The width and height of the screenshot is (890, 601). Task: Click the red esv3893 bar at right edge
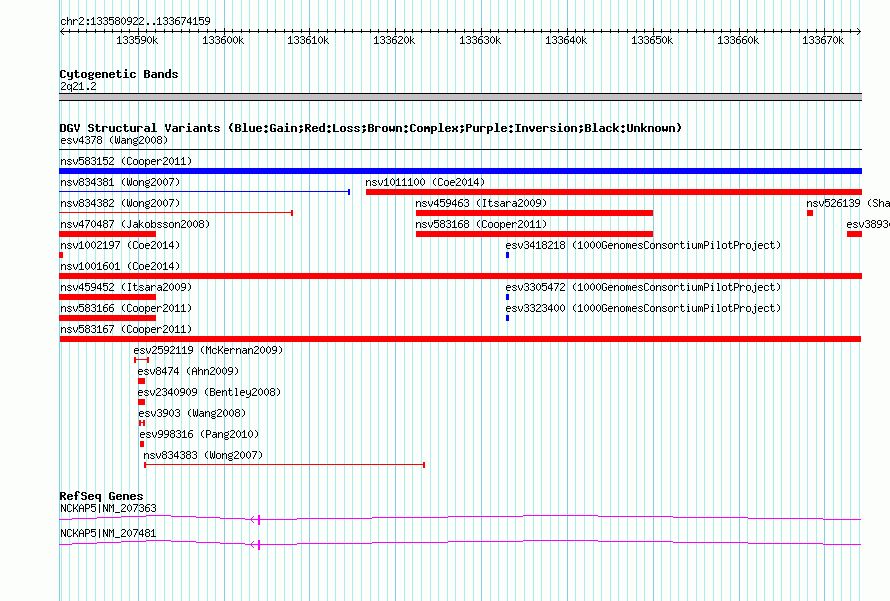pyautogui.click(x=854, y=234)
